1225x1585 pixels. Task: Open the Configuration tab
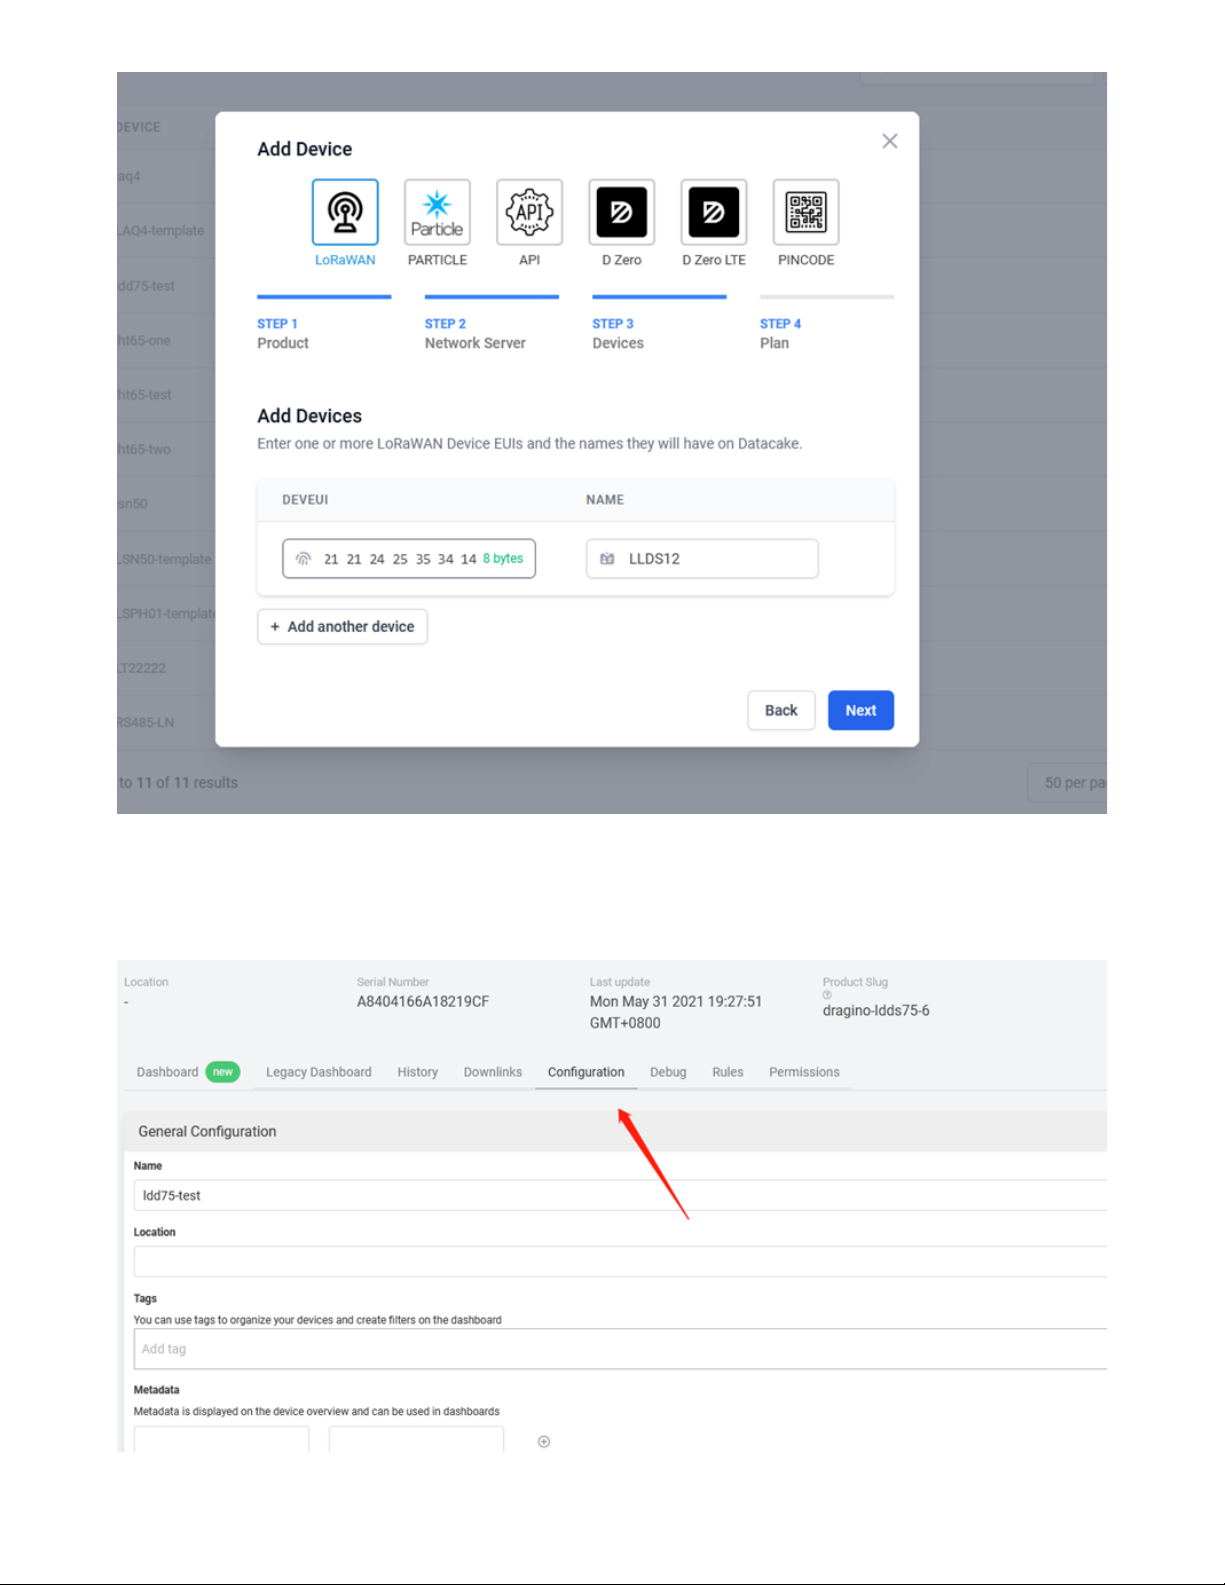coord(586,1072)
